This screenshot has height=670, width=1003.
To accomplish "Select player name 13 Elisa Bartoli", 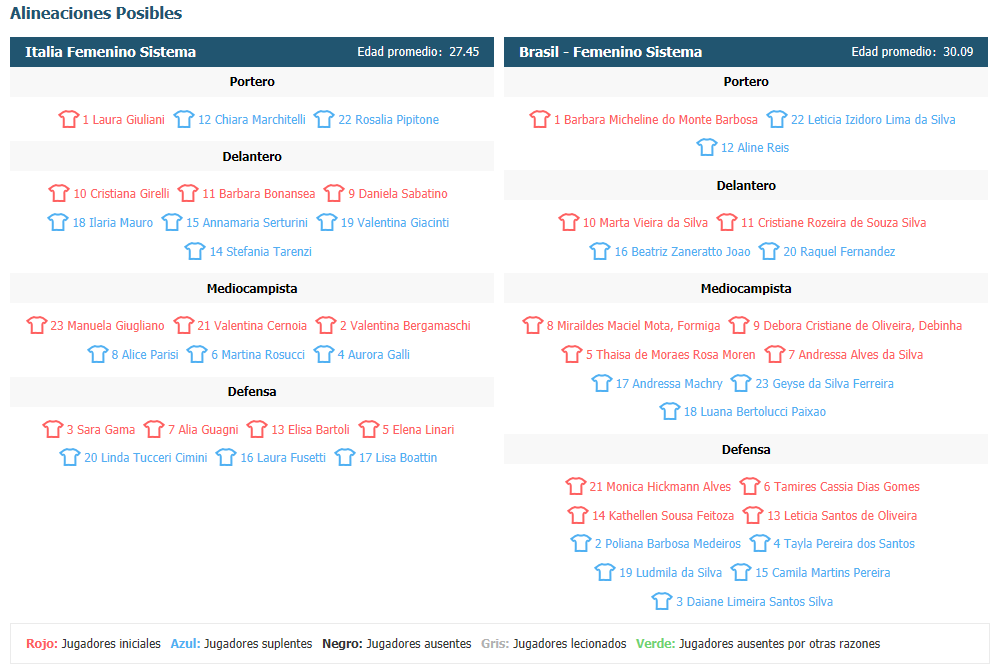I will click(x=310, y=429).
